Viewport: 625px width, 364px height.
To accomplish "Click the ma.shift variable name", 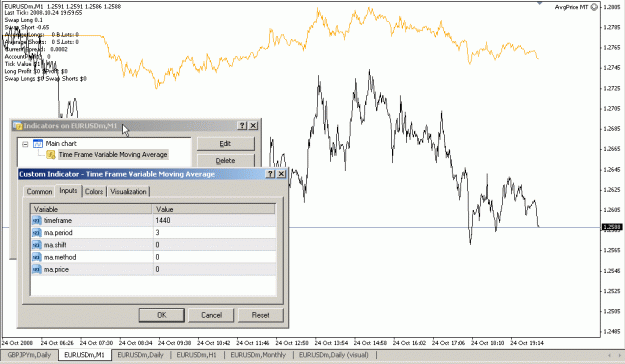I will tap(55, 245).
